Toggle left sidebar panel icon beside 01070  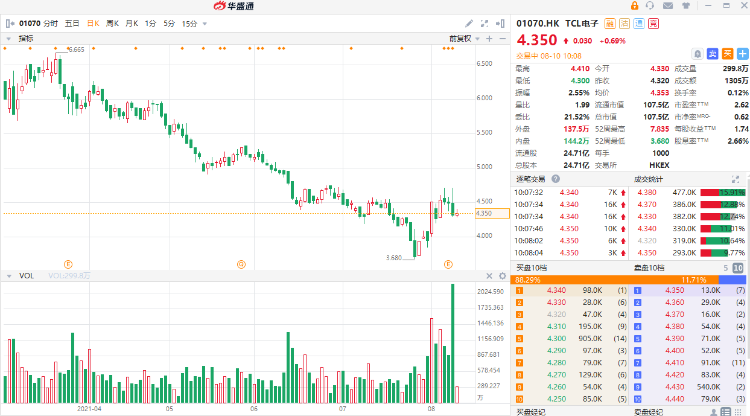10,23
